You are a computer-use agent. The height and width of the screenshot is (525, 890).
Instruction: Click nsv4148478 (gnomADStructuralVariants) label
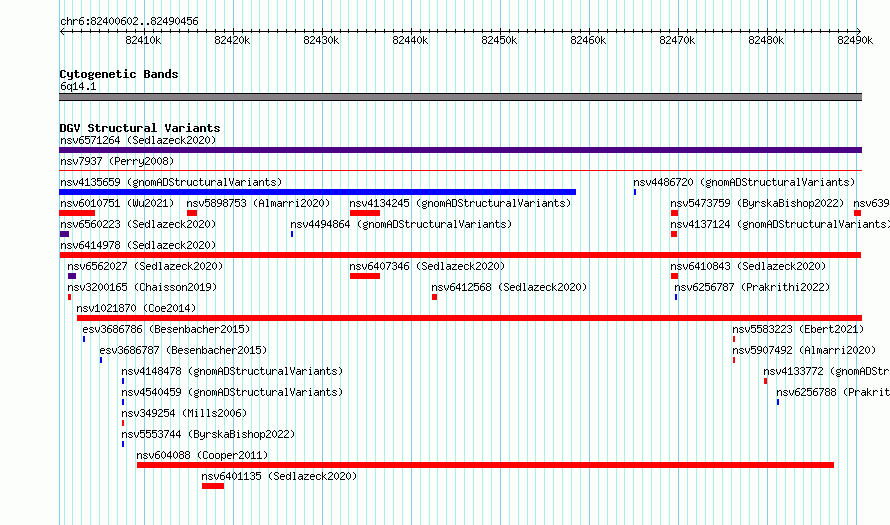click(x=232, y=371)
